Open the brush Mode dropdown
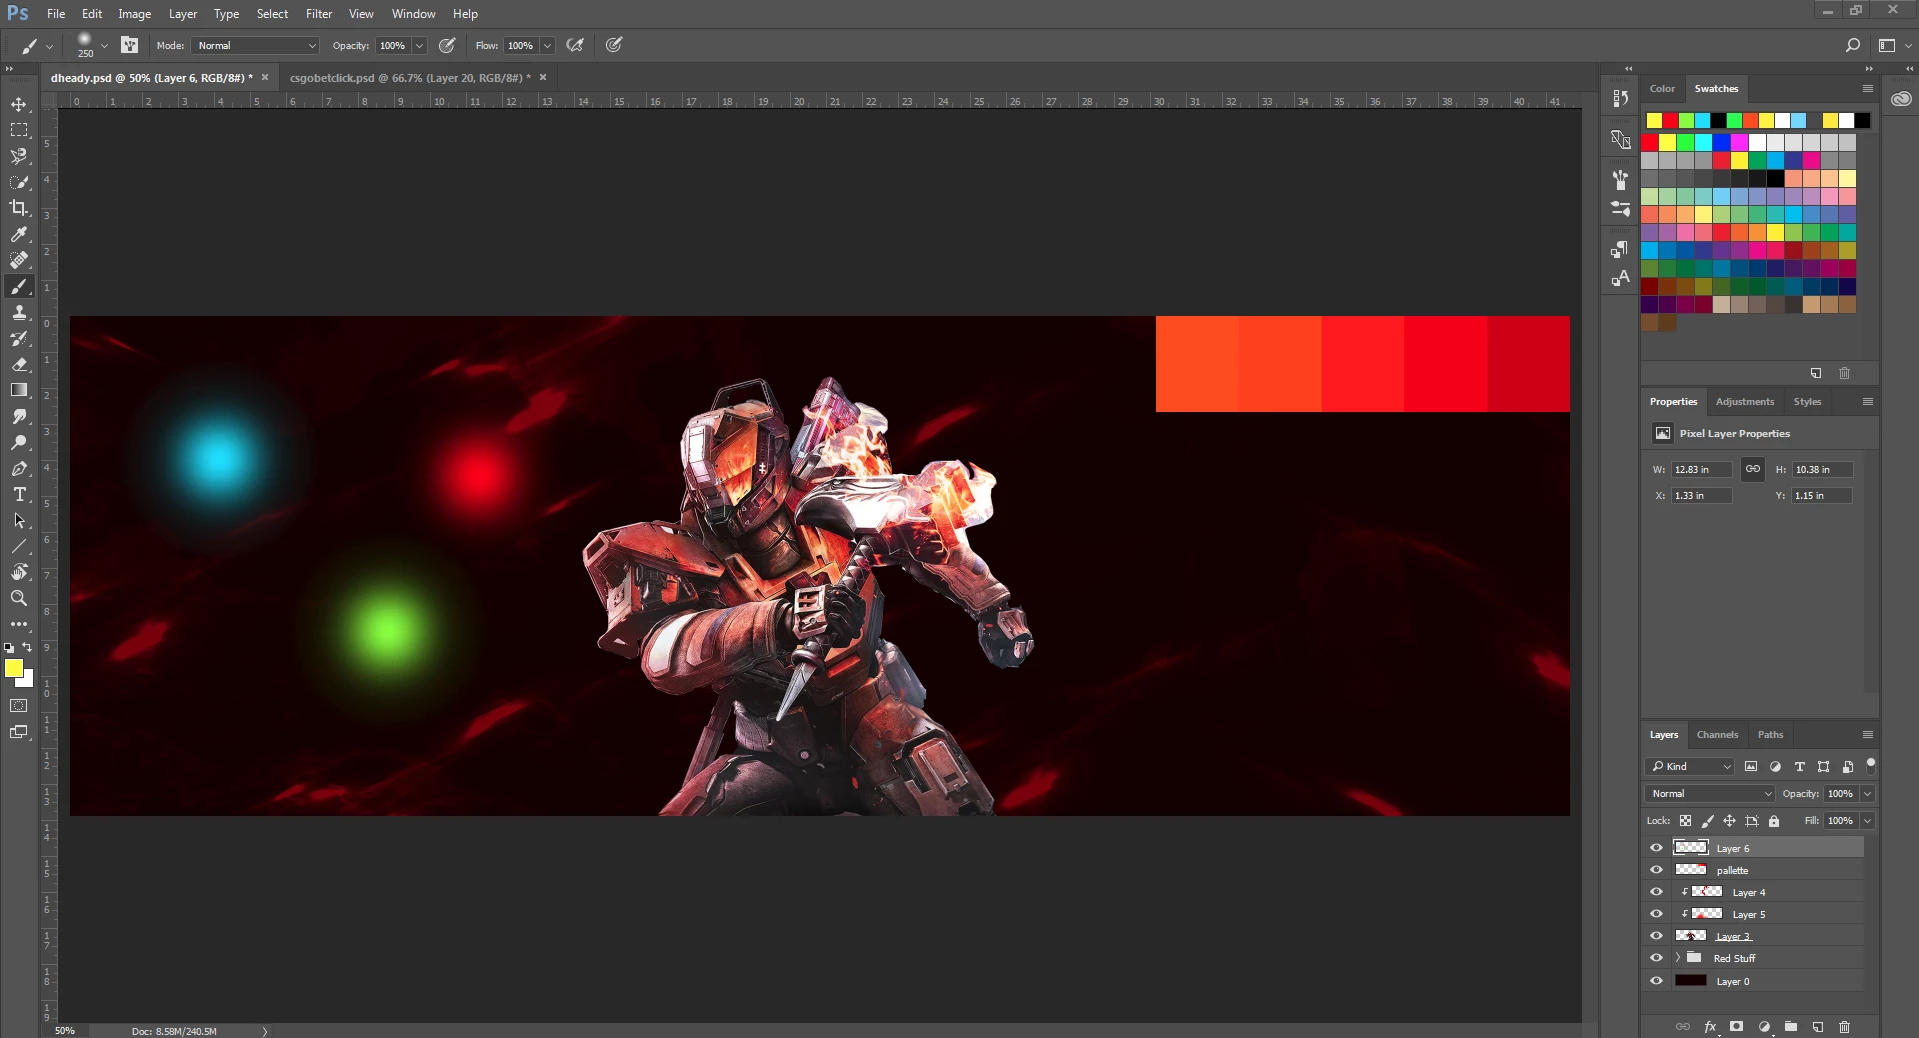The width and height of the screenshot is (1919, 1038). coord(255,45)
